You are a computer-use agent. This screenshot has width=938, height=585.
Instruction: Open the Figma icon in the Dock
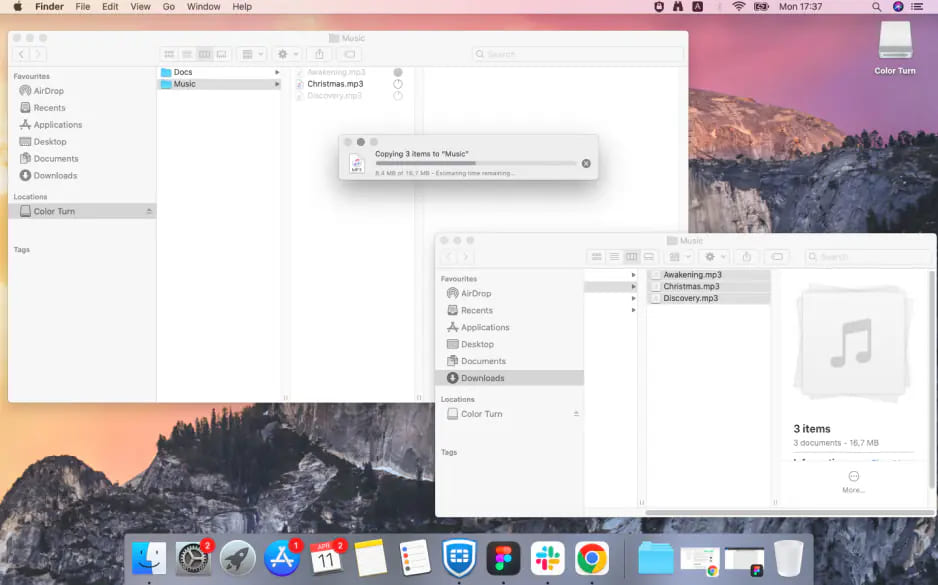point(503,558)
